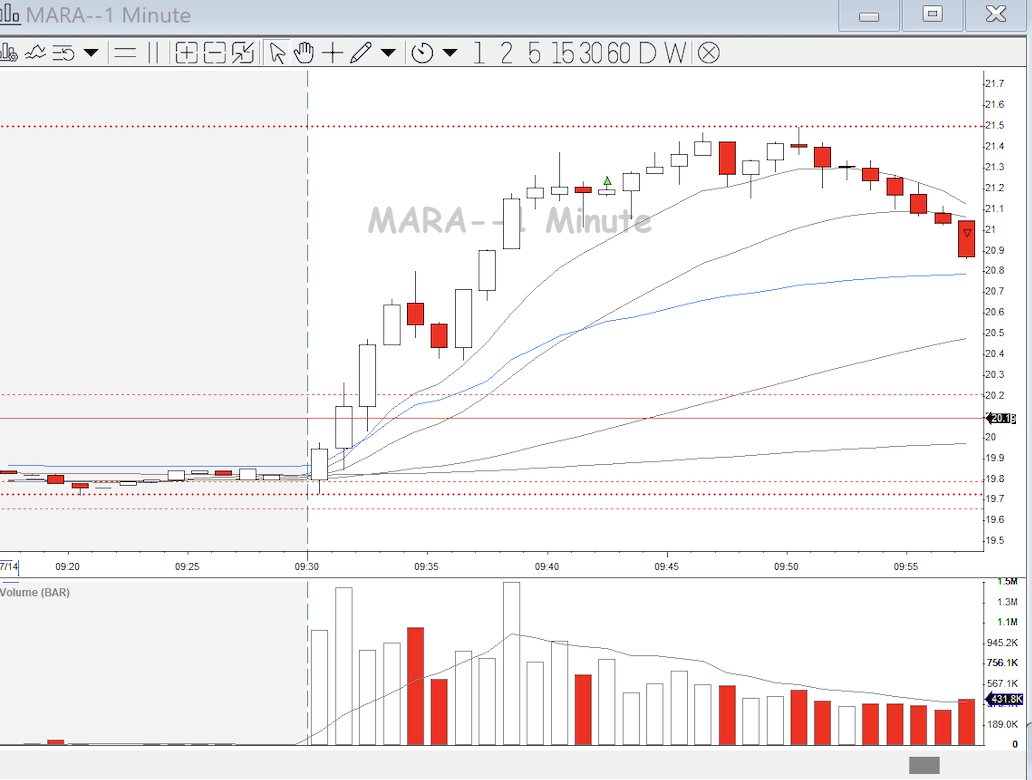The width and height of the screenshot is (1032, 780).
Task: Click the 20.1 current price tag
Action: pyautogui.click(x=1002, y=419)
